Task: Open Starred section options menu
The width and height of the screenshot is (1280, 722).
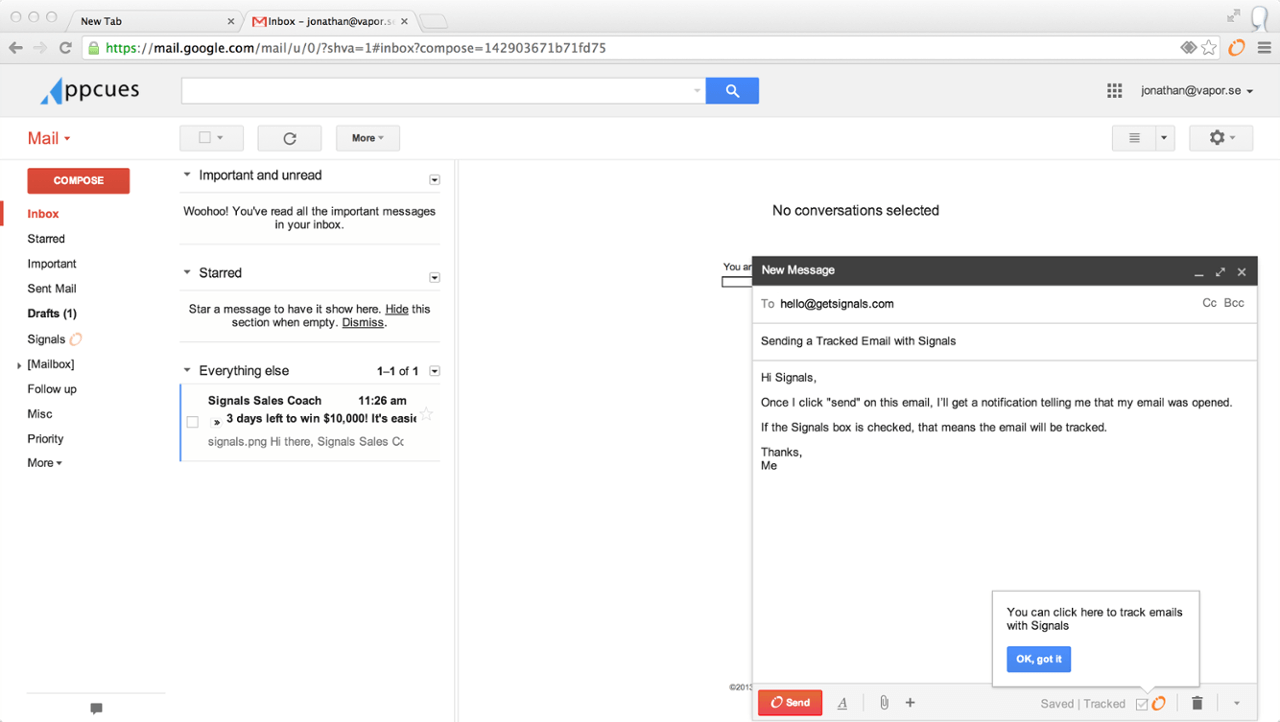Action: point(434,277)
